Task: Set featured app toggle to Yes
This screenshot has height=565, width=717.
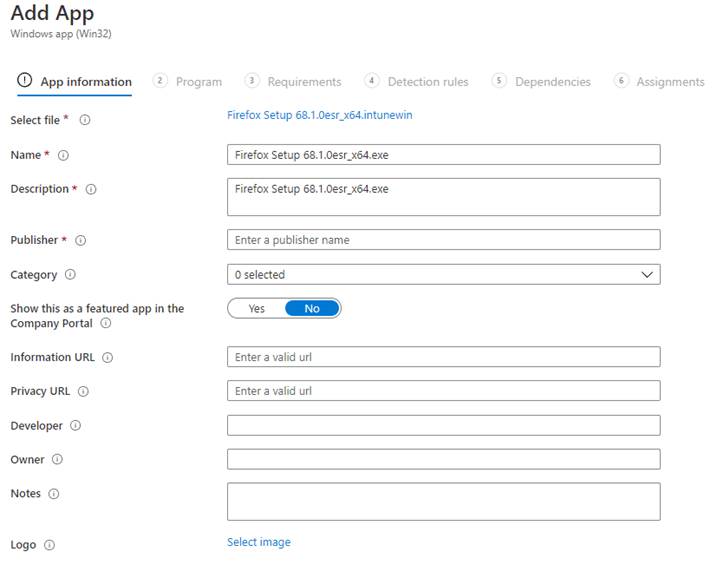Action: 257,309
